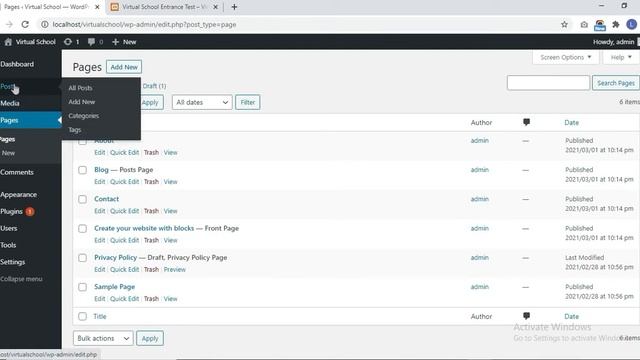Go forward with the arrow button
The height and width of the screenshot is (360, 640).
coord(9,24)
